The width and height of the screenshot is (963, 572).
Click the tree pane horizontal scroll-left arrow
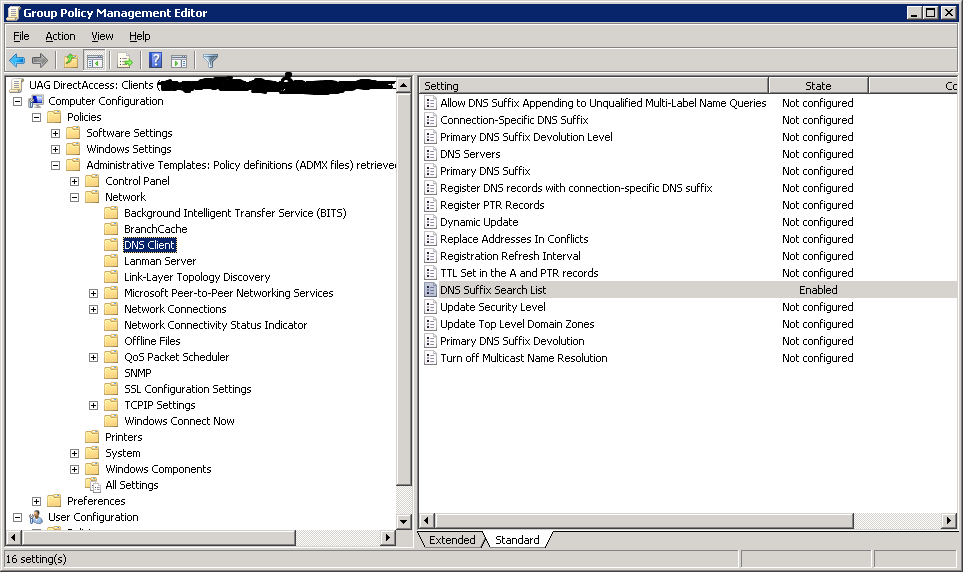point(14,538)
